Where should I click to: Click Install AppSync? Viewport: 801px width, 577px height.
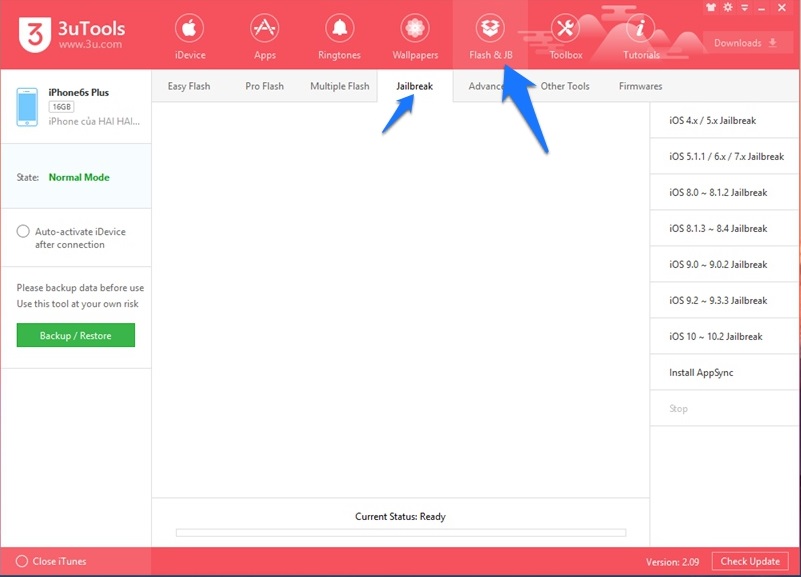[x=724, y=372]
